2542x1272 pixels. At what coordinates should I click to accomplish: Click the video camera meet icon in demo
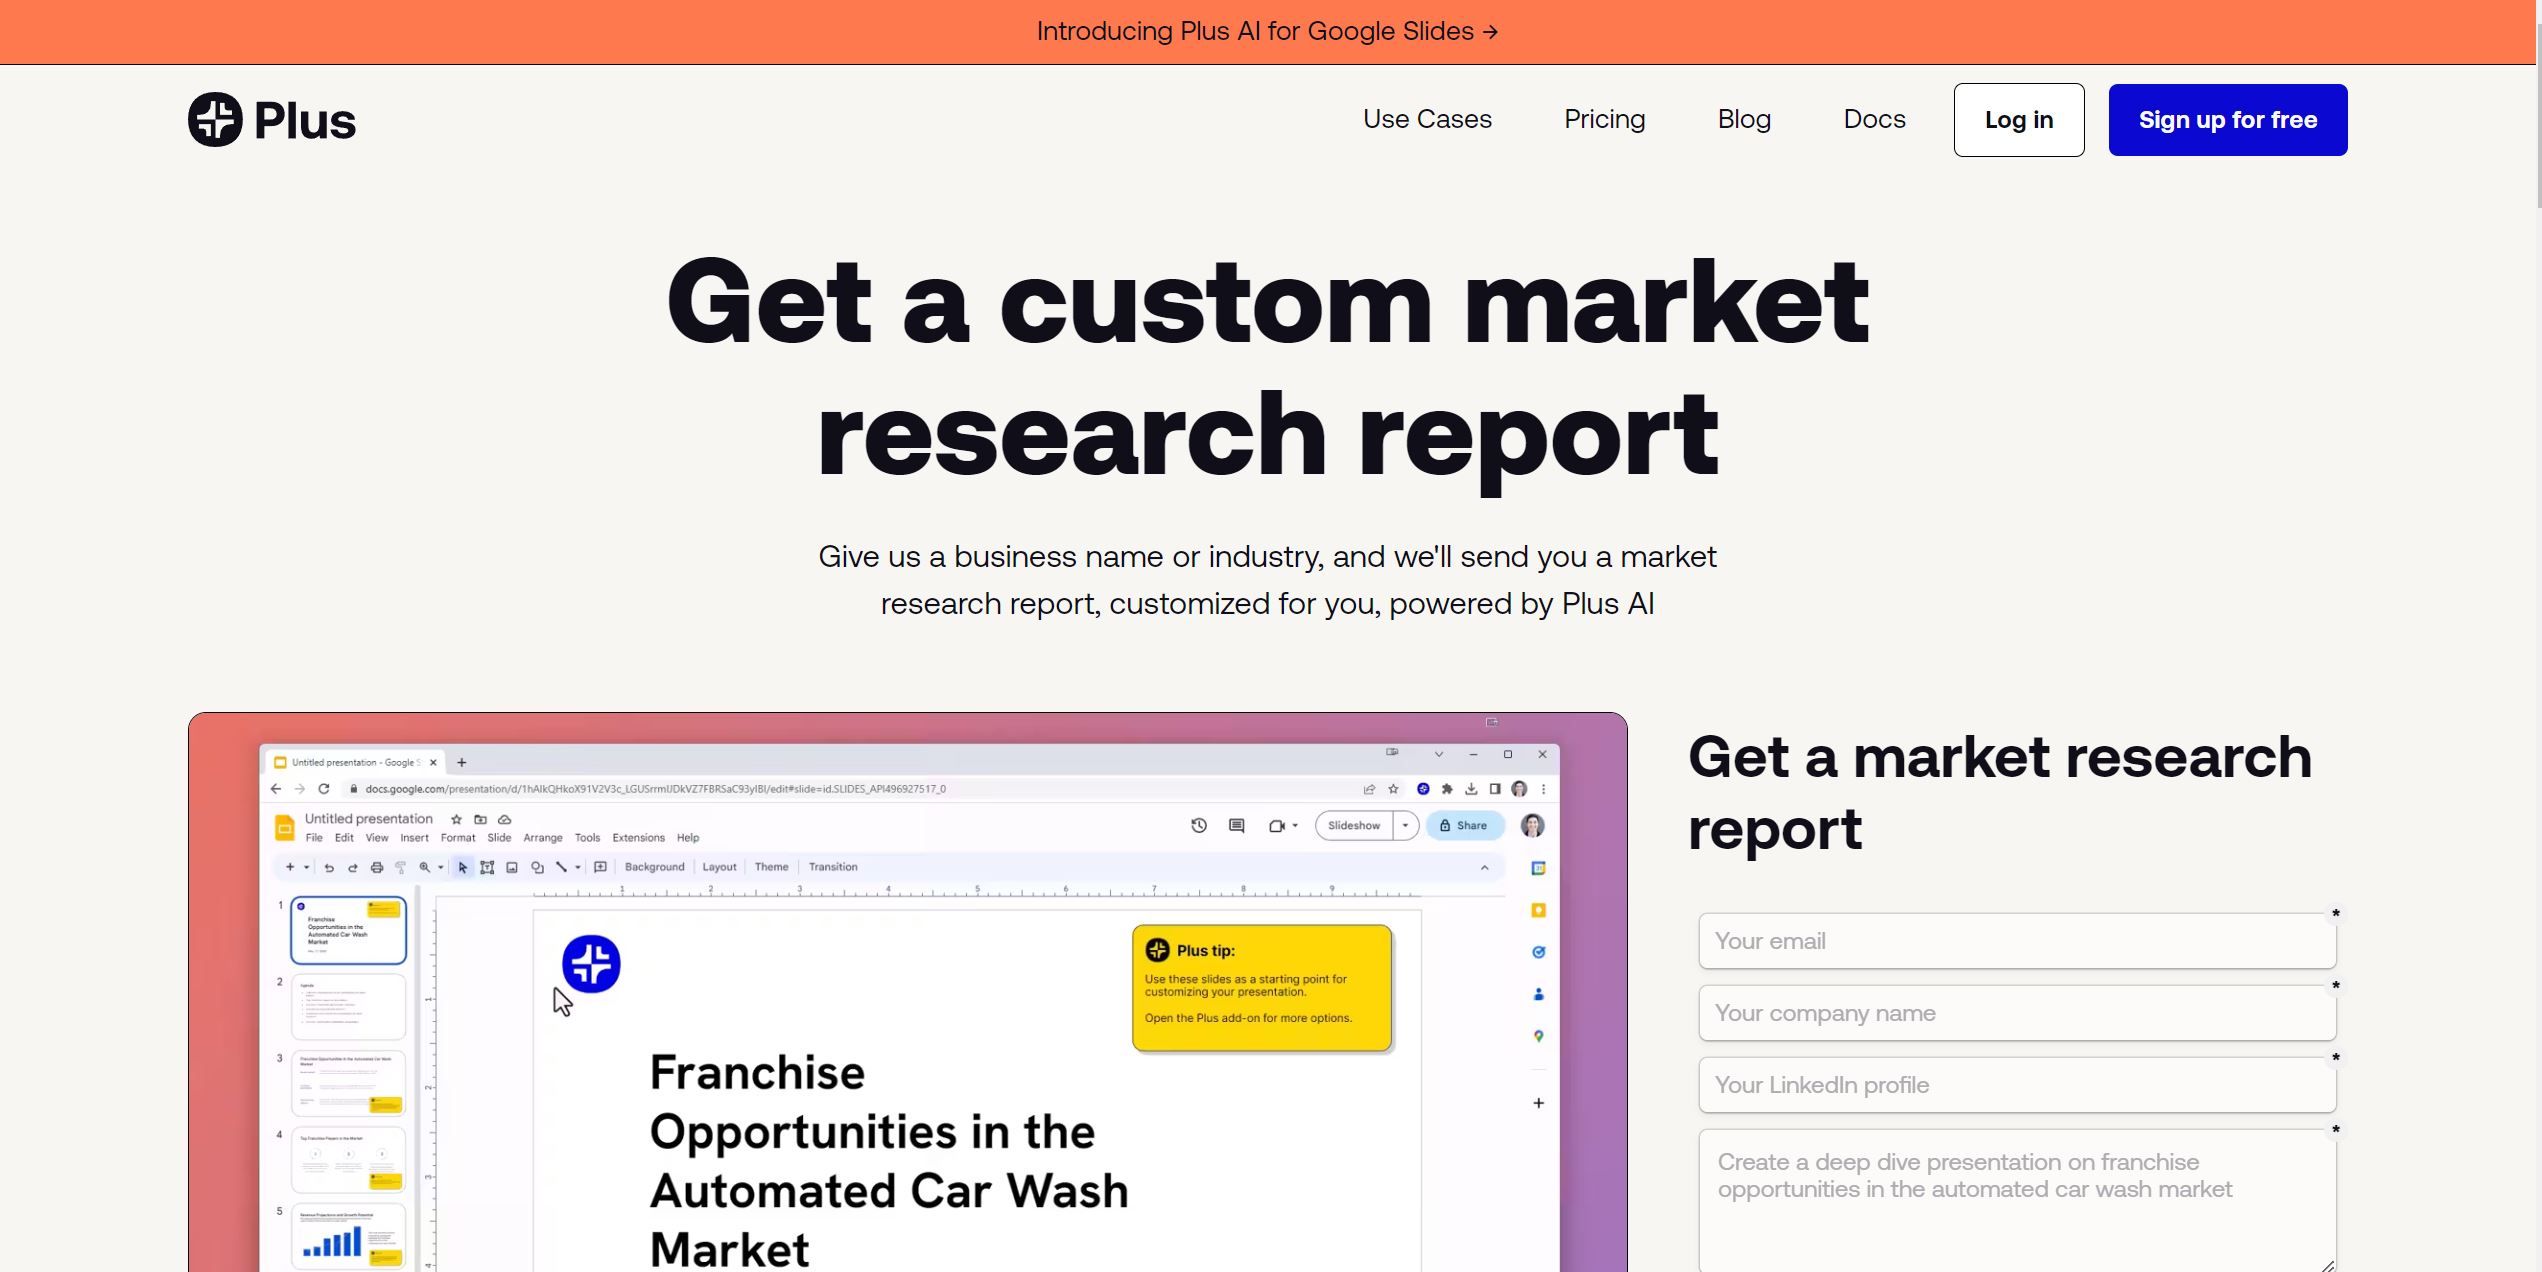1277,826
